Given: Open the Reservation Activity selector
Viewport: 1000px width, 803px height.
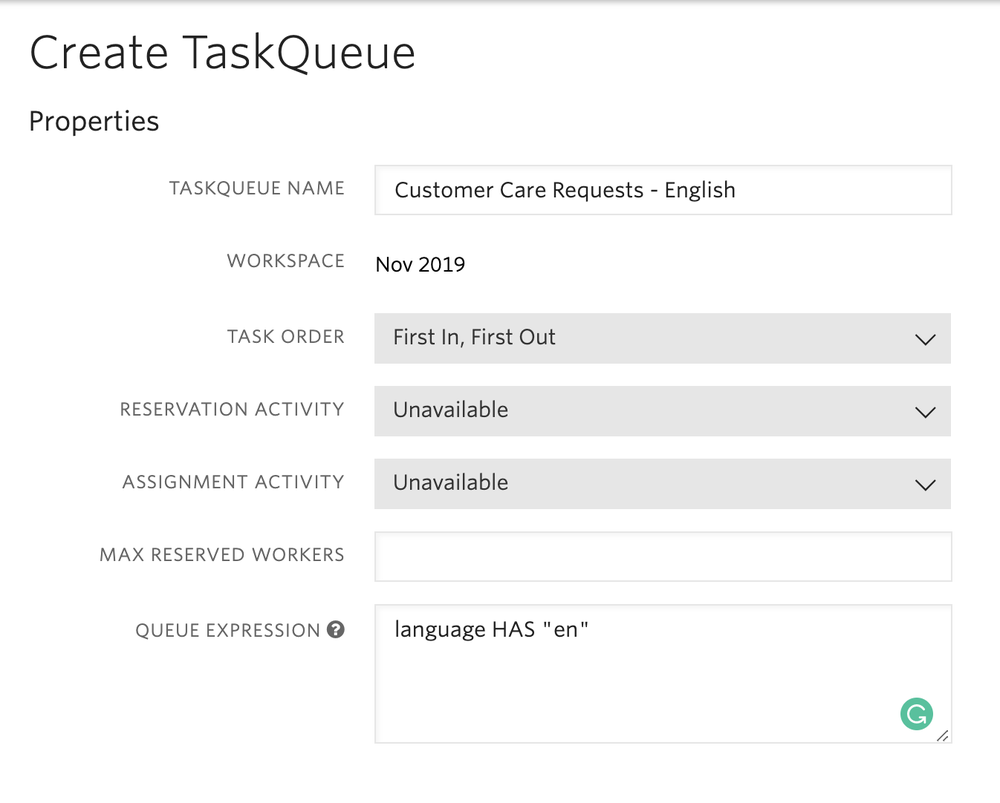Looking at the screenshot, I should click(662, 411).
